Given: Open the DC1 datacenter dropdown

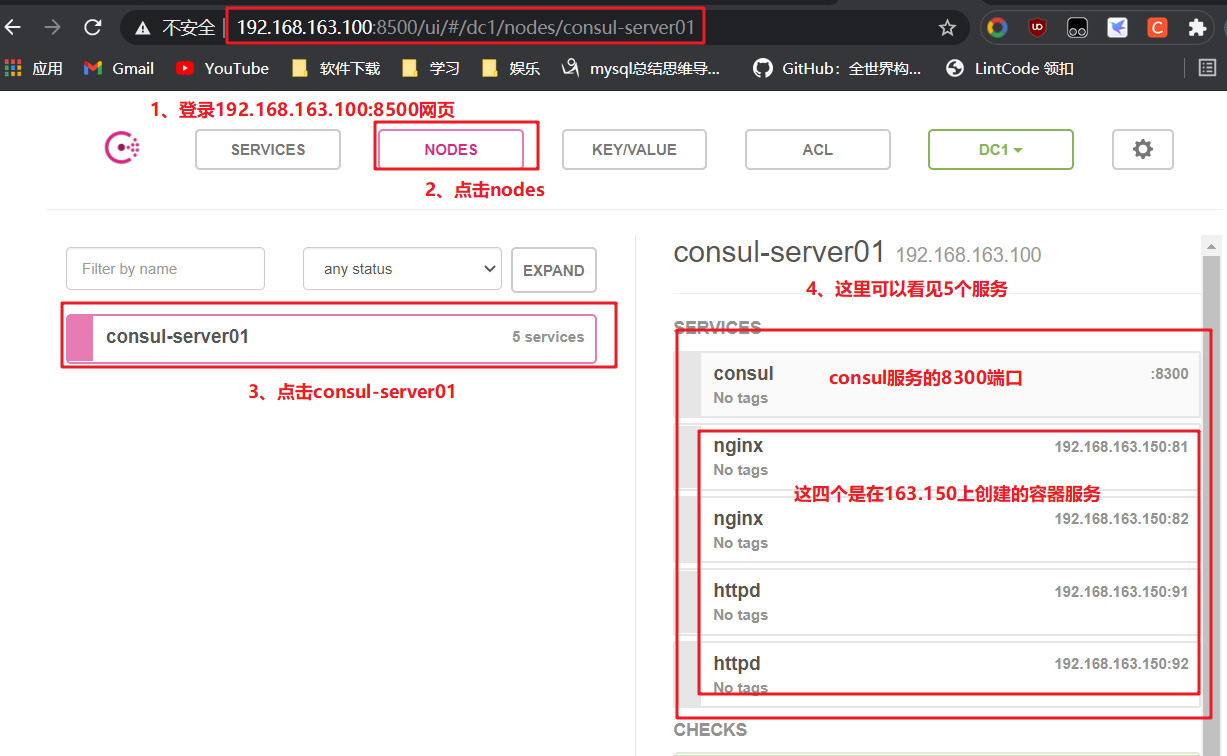Looking at the screenshot, I should [1001, 149].
